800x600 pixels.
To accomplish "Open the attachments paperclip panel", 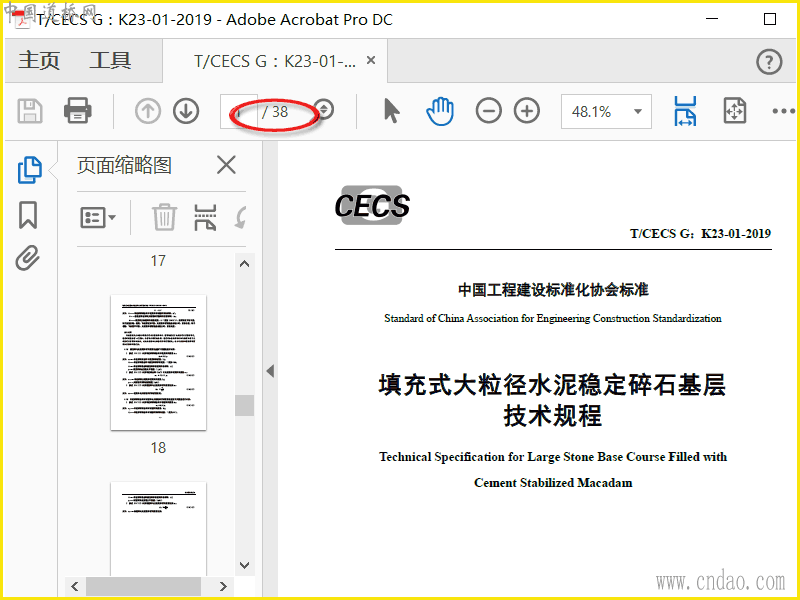I will point(28,258).
